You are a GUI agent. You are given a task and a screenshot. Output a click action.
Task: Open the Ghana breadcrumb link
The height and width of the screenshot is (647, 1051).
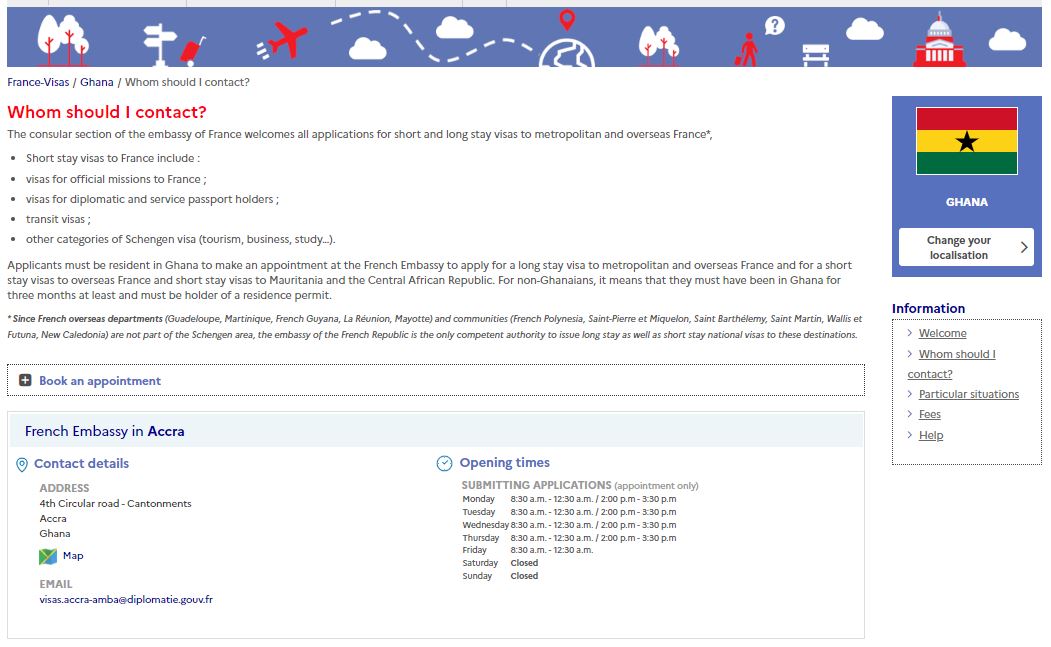click(x=97, y=82)
